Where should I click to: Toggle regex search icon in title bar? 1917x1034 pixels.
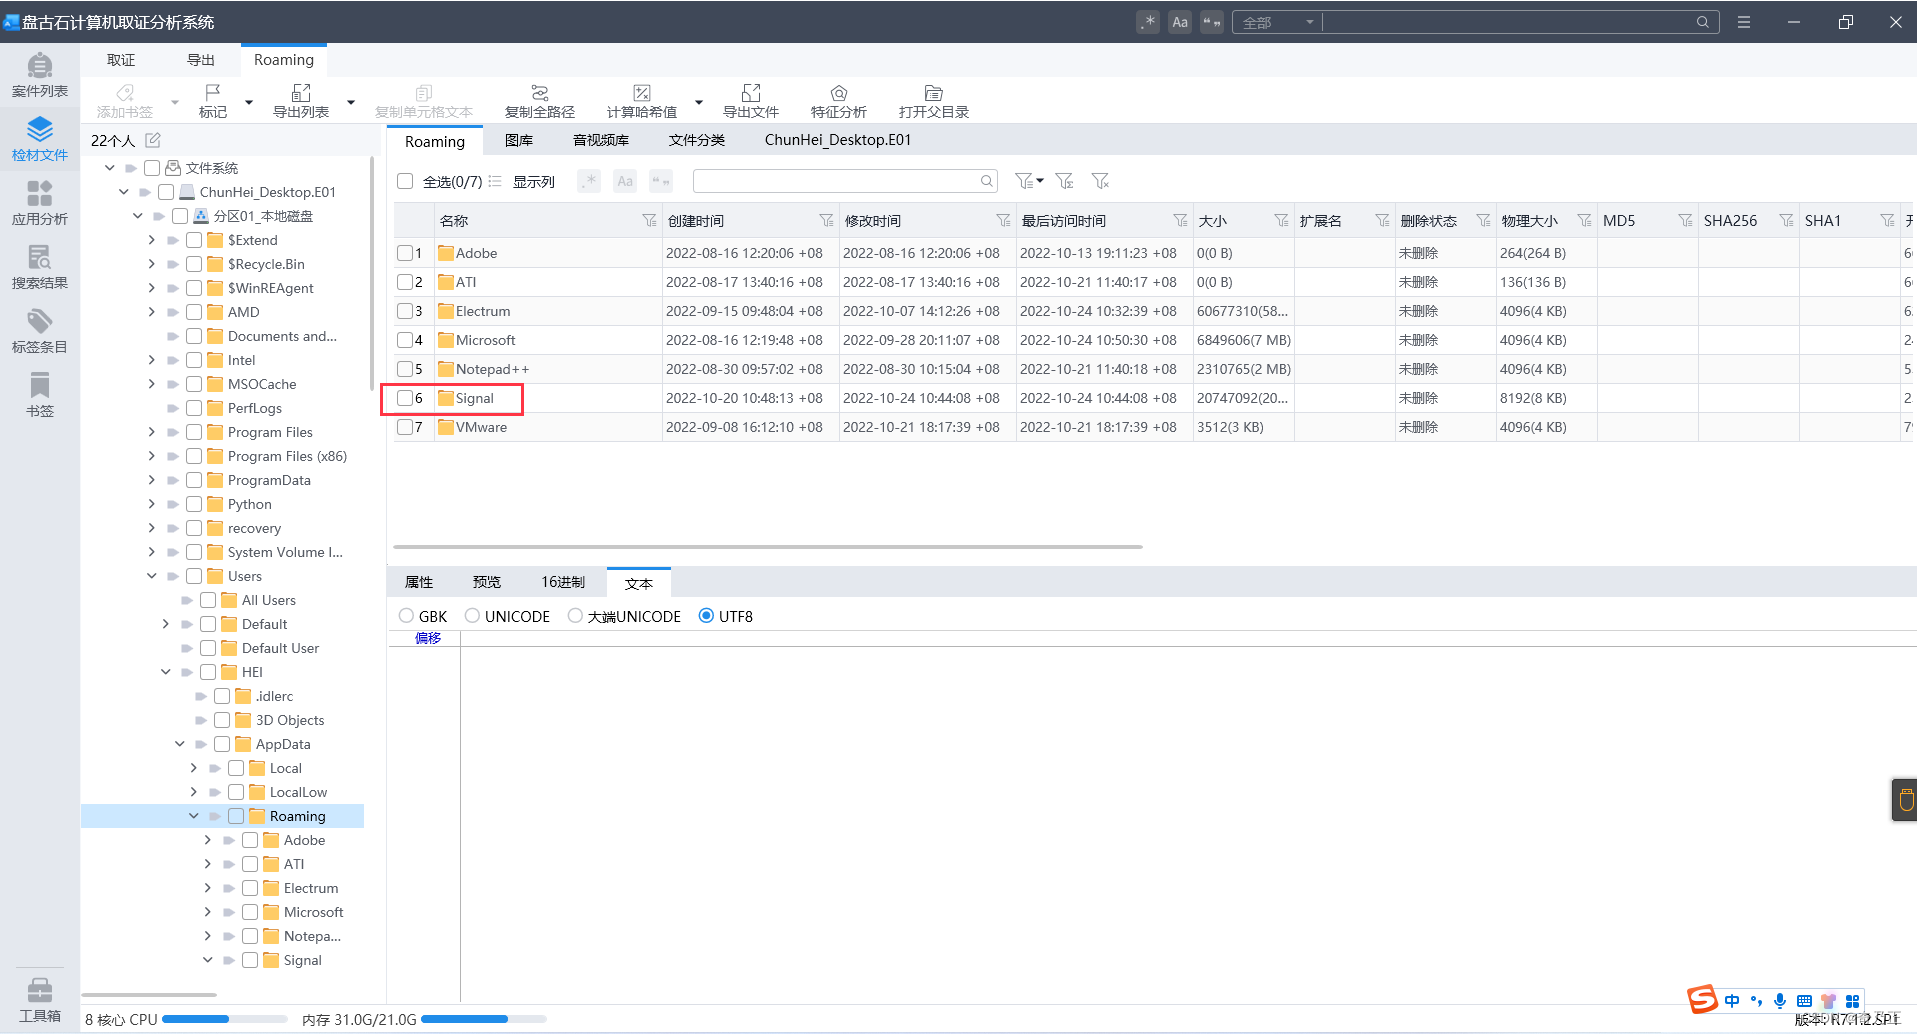click(1148, 22)
